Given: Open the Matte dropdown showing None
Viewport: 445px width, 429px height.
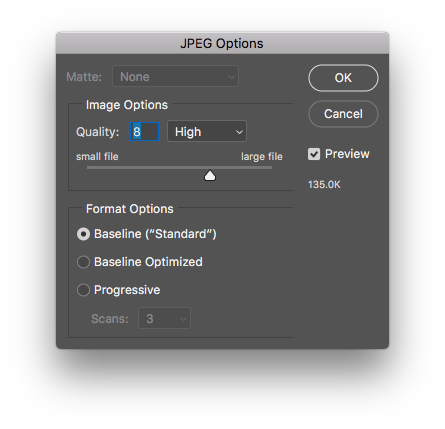Looking at the screenshot, I should pos(175,76).
